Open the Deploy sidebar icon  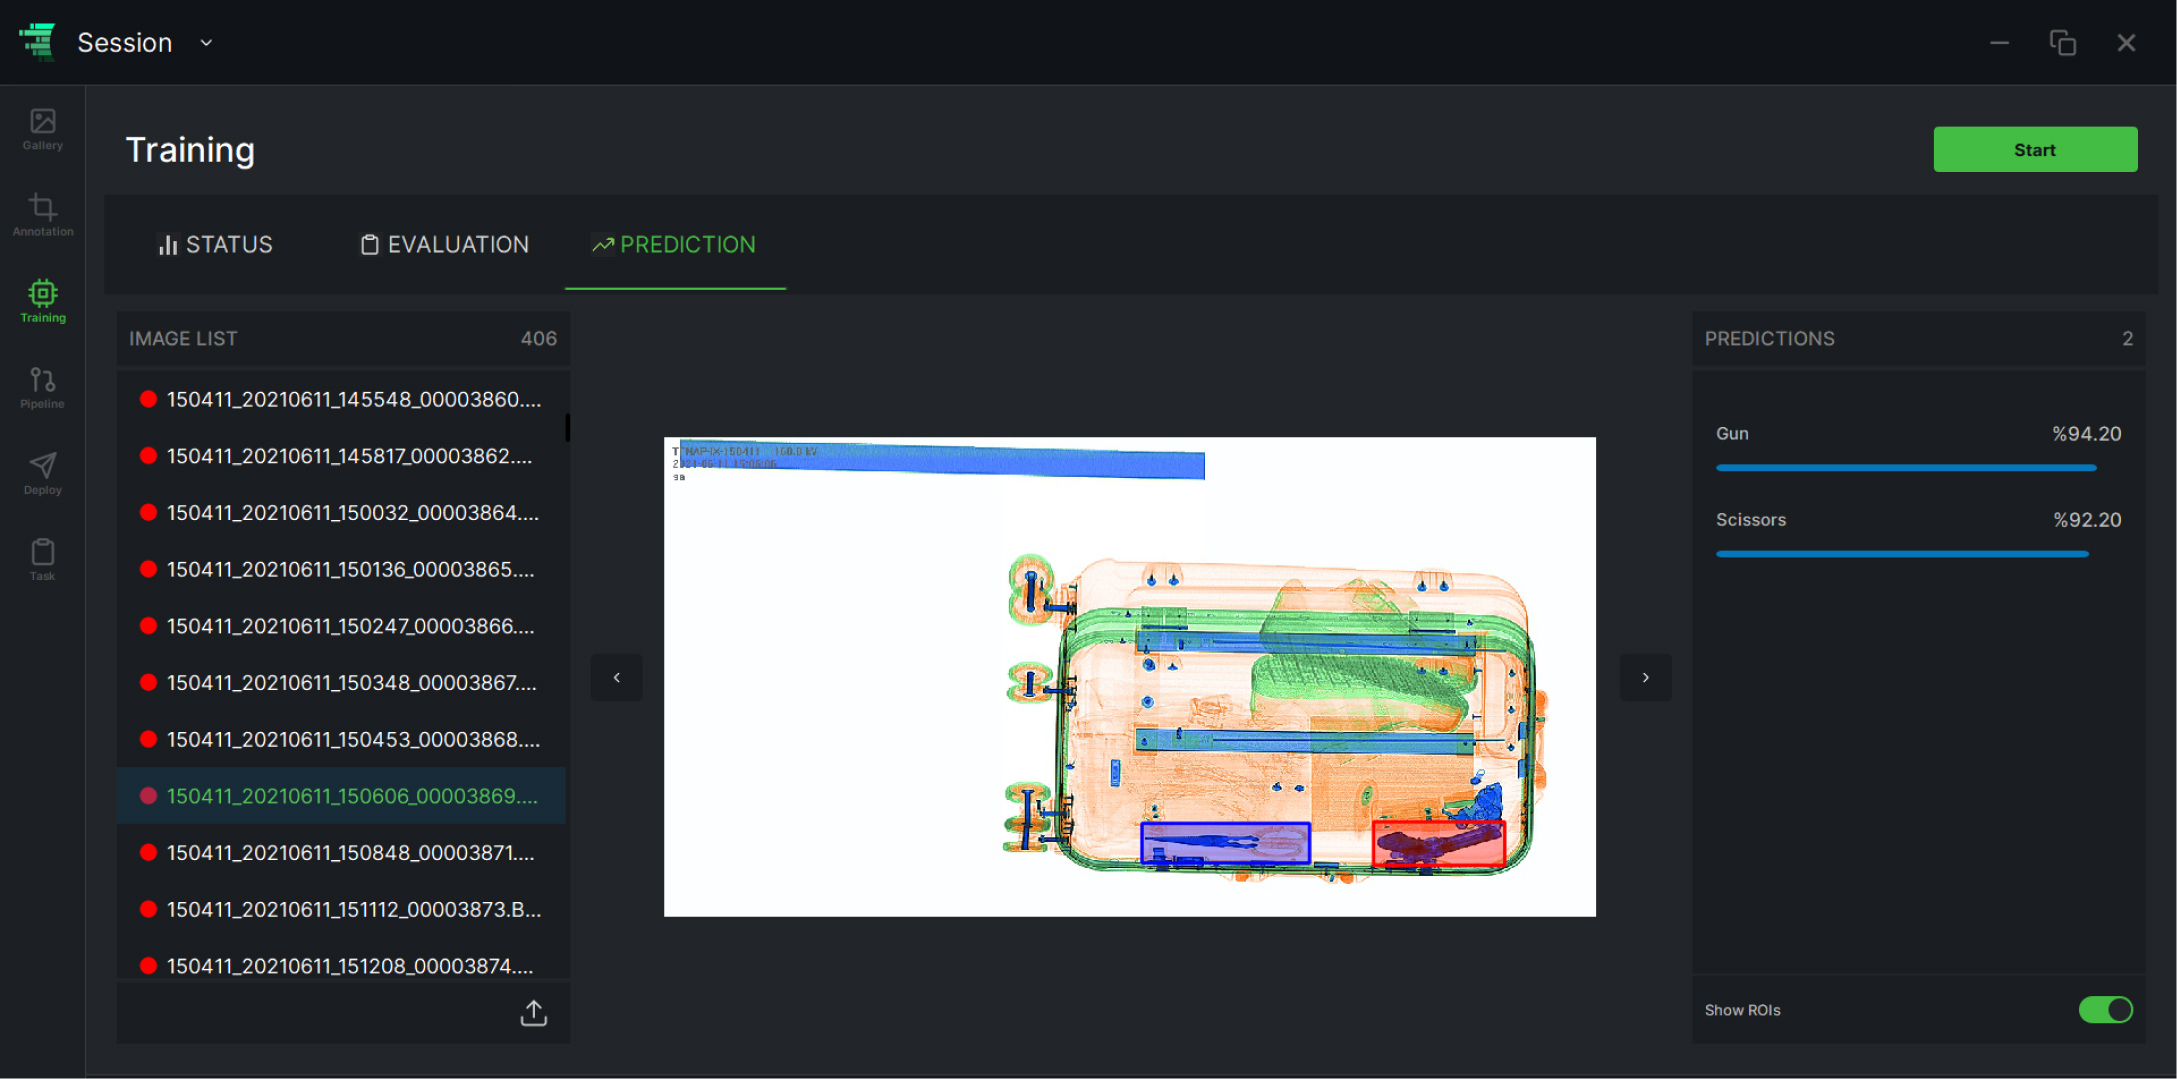[x=42, y=474]
